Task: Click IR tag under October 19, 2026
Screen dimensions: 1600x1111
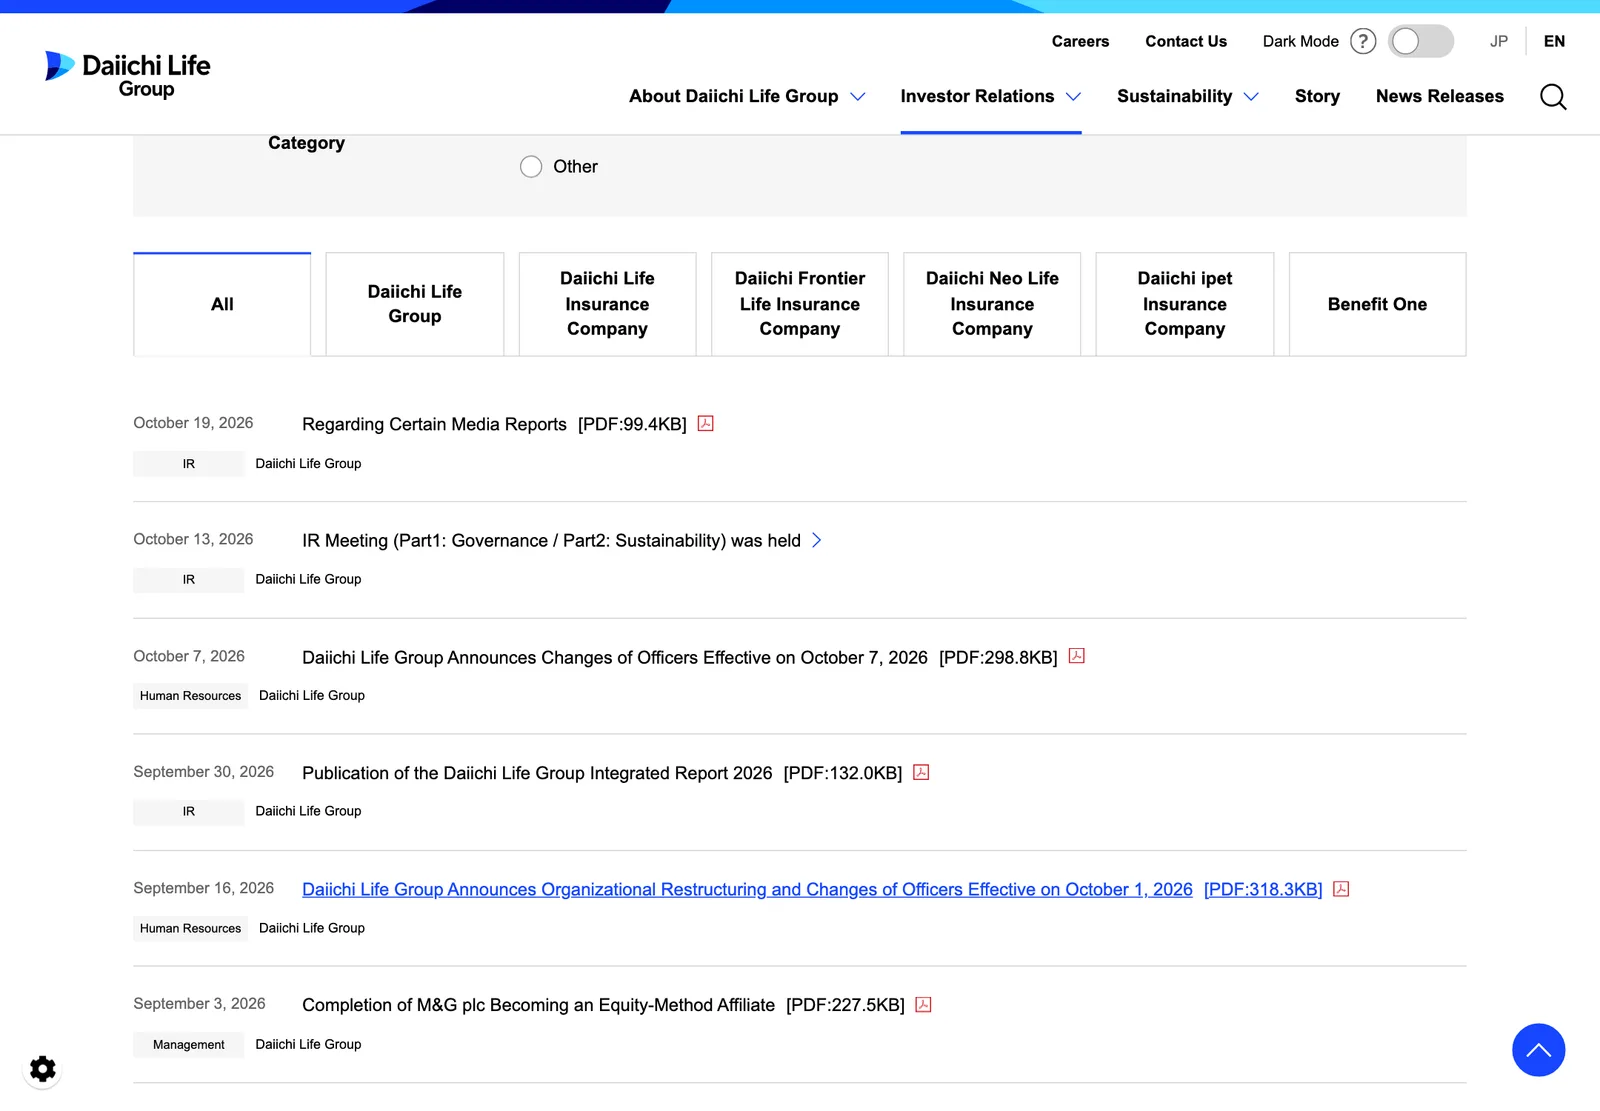Action: (x=188, y=464)
